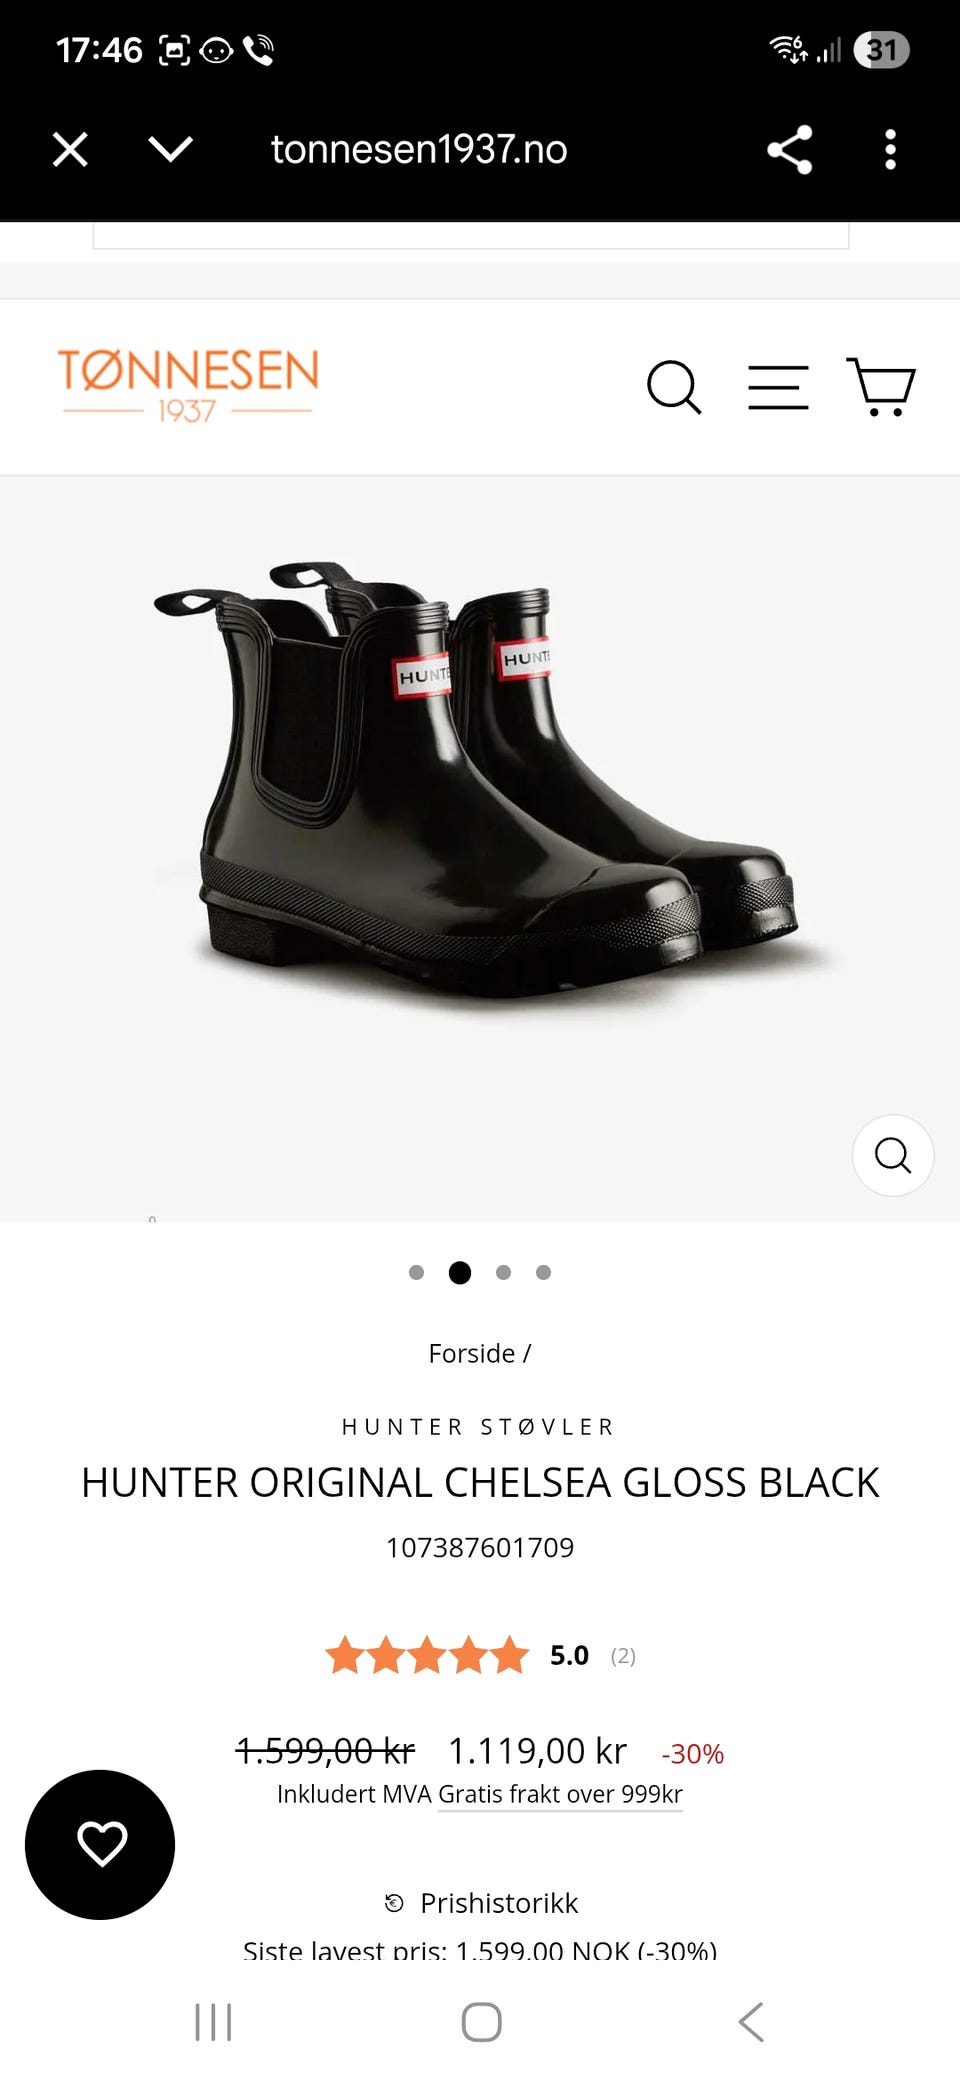The height and width of the screenshot is (2080, 960).
Task: Expand the Prishistorikk section
Action: 481,1902
